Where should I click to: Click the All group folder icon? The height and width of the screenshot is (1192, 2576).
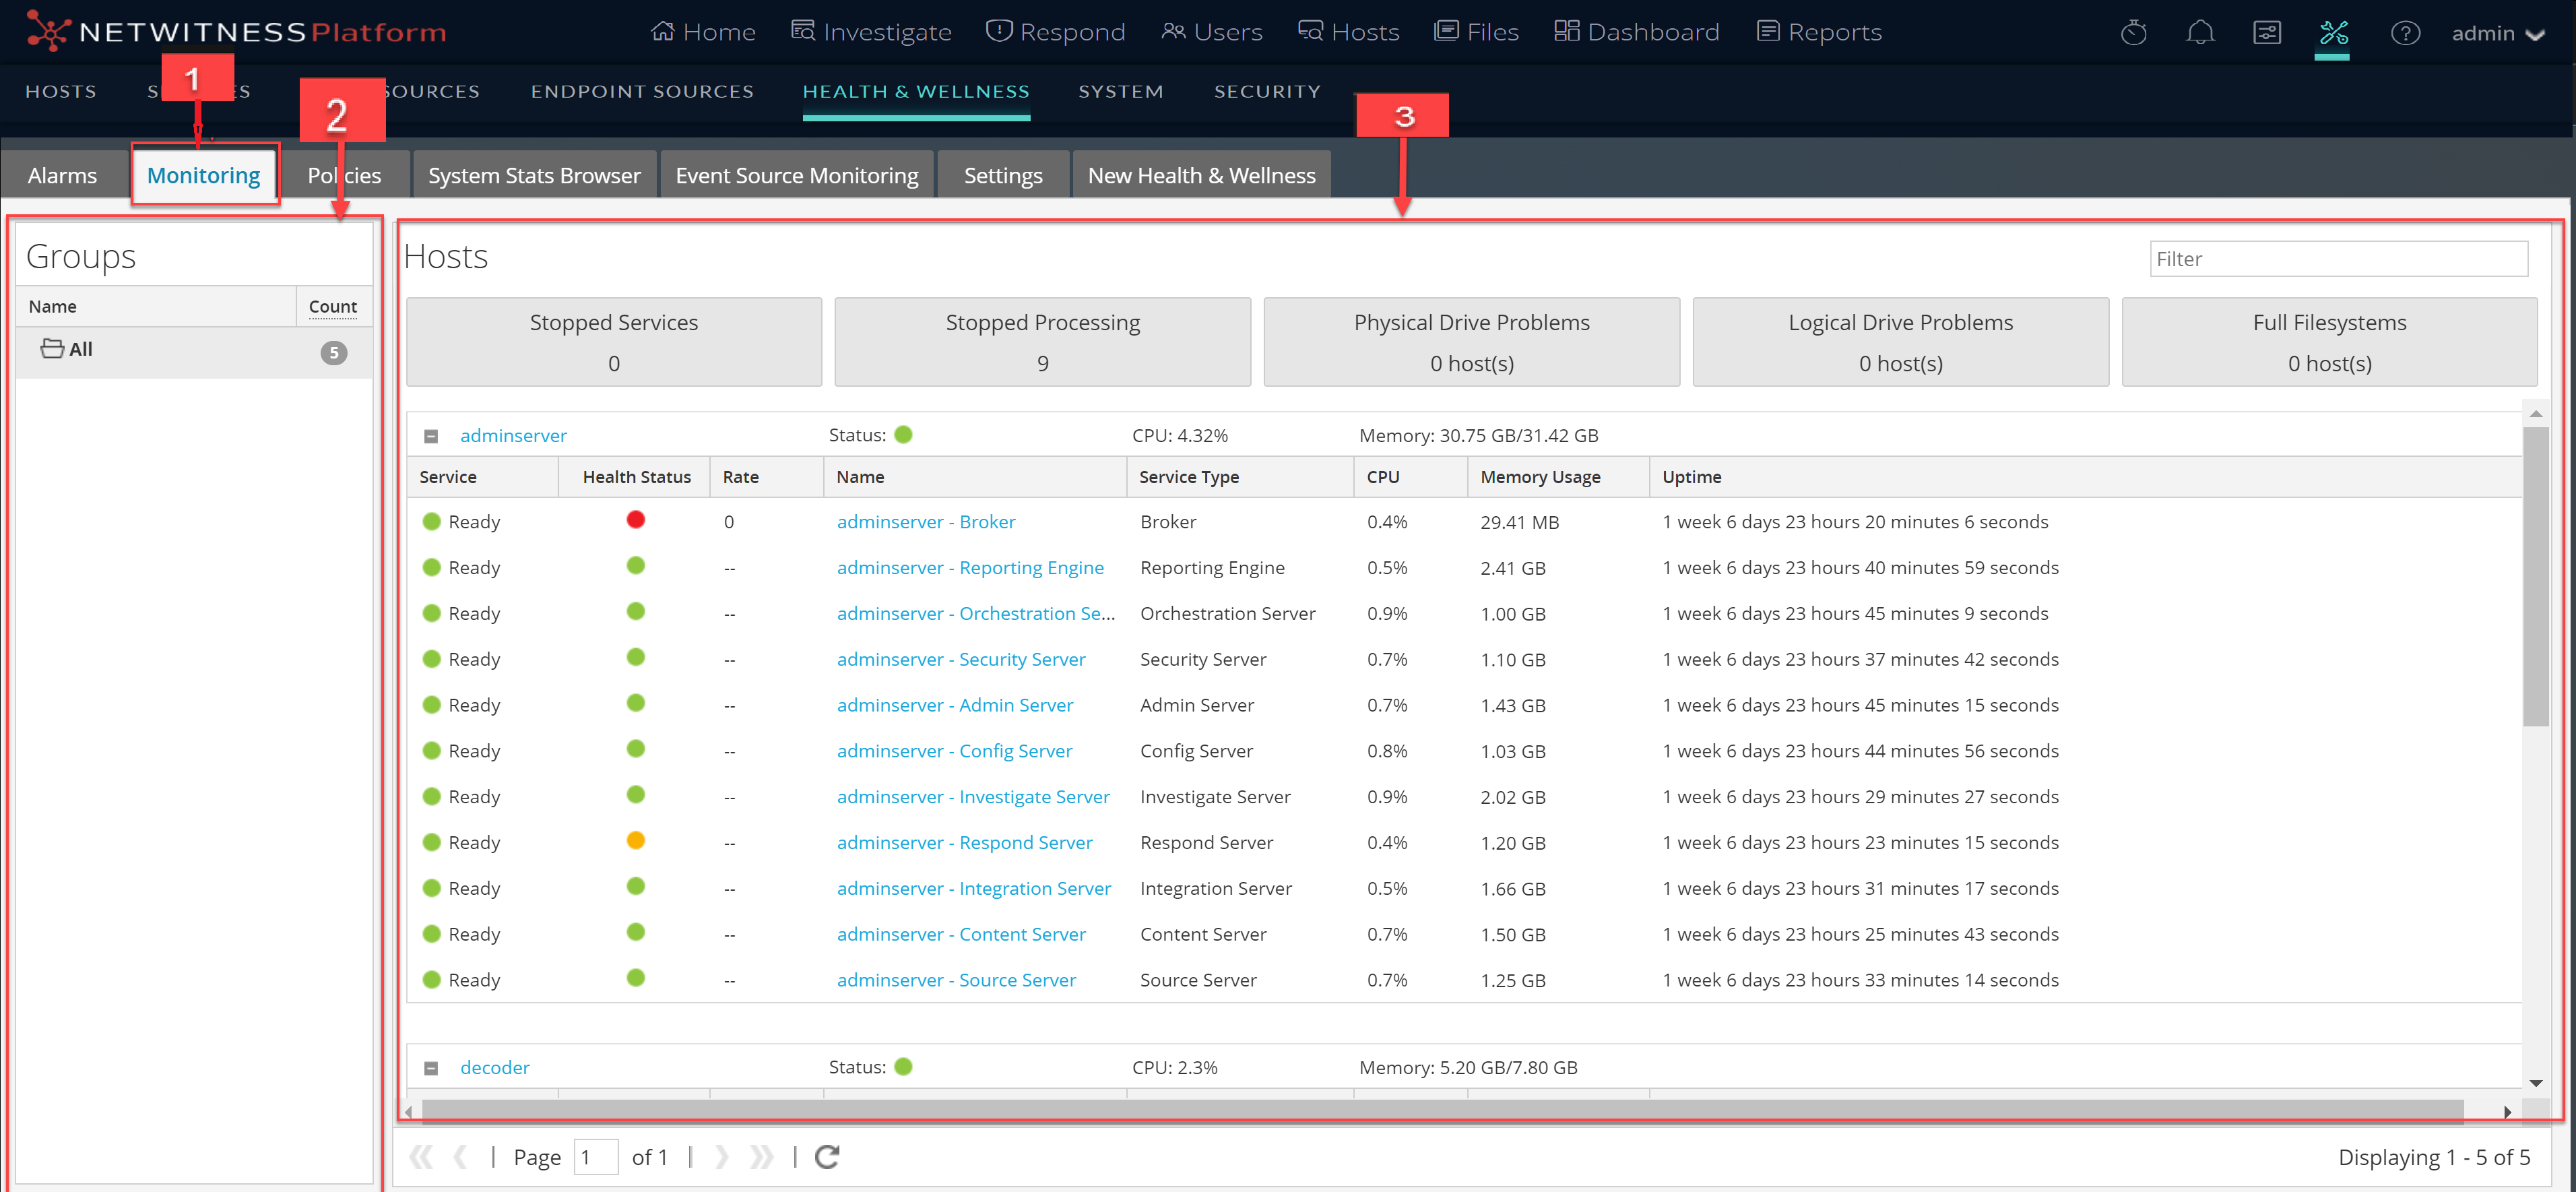tap(52, 349)
